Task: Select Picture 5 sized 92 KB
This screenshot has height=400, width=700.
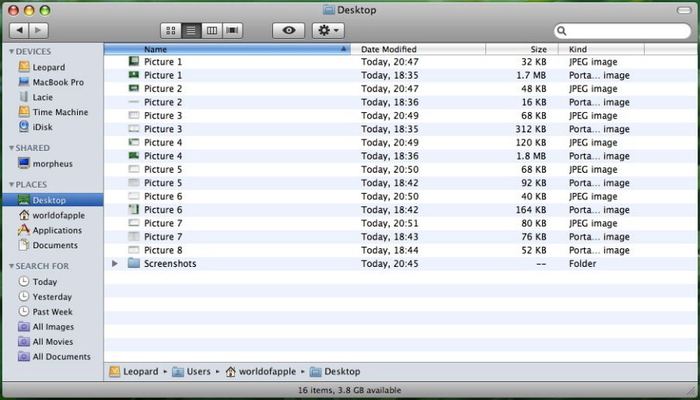Action: click(x=400, y=183)
